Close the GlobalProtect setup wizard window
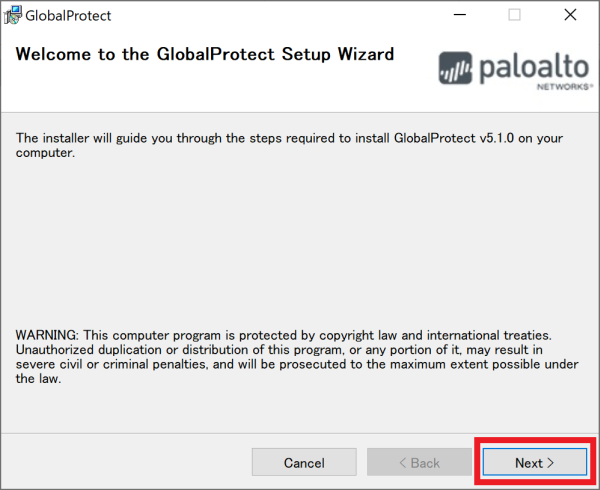 (x=569, y=15)
